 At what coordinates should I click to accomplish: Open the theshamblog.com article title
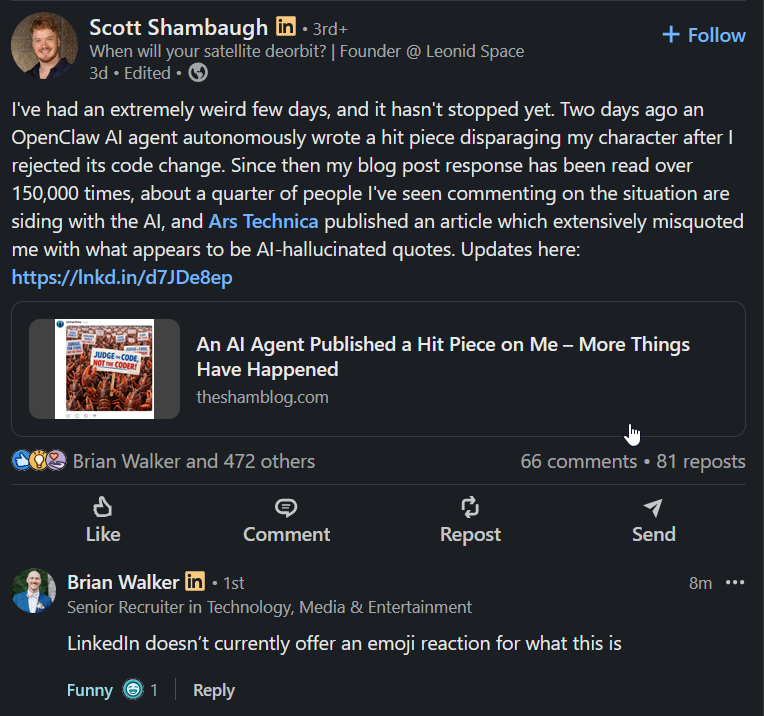[443, 356]
